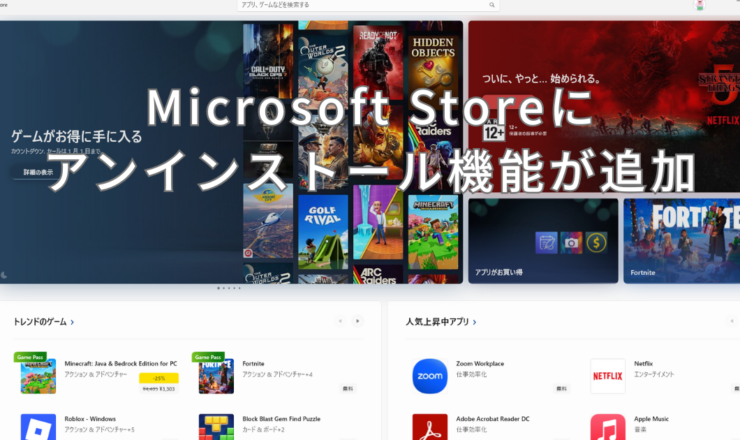Open the Stranger Things Netflix banner
The image size is (740, 440).
click(x=604, y=106)
